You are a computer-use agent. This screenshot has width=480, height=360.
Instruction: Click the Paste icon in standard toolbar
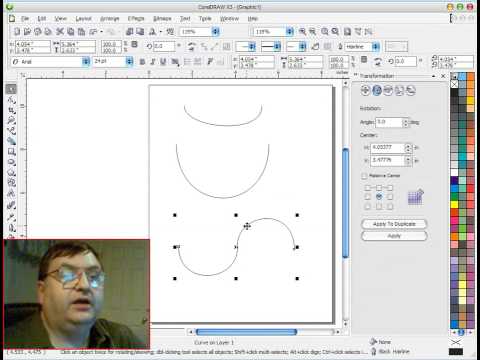[x=81, y=32]
